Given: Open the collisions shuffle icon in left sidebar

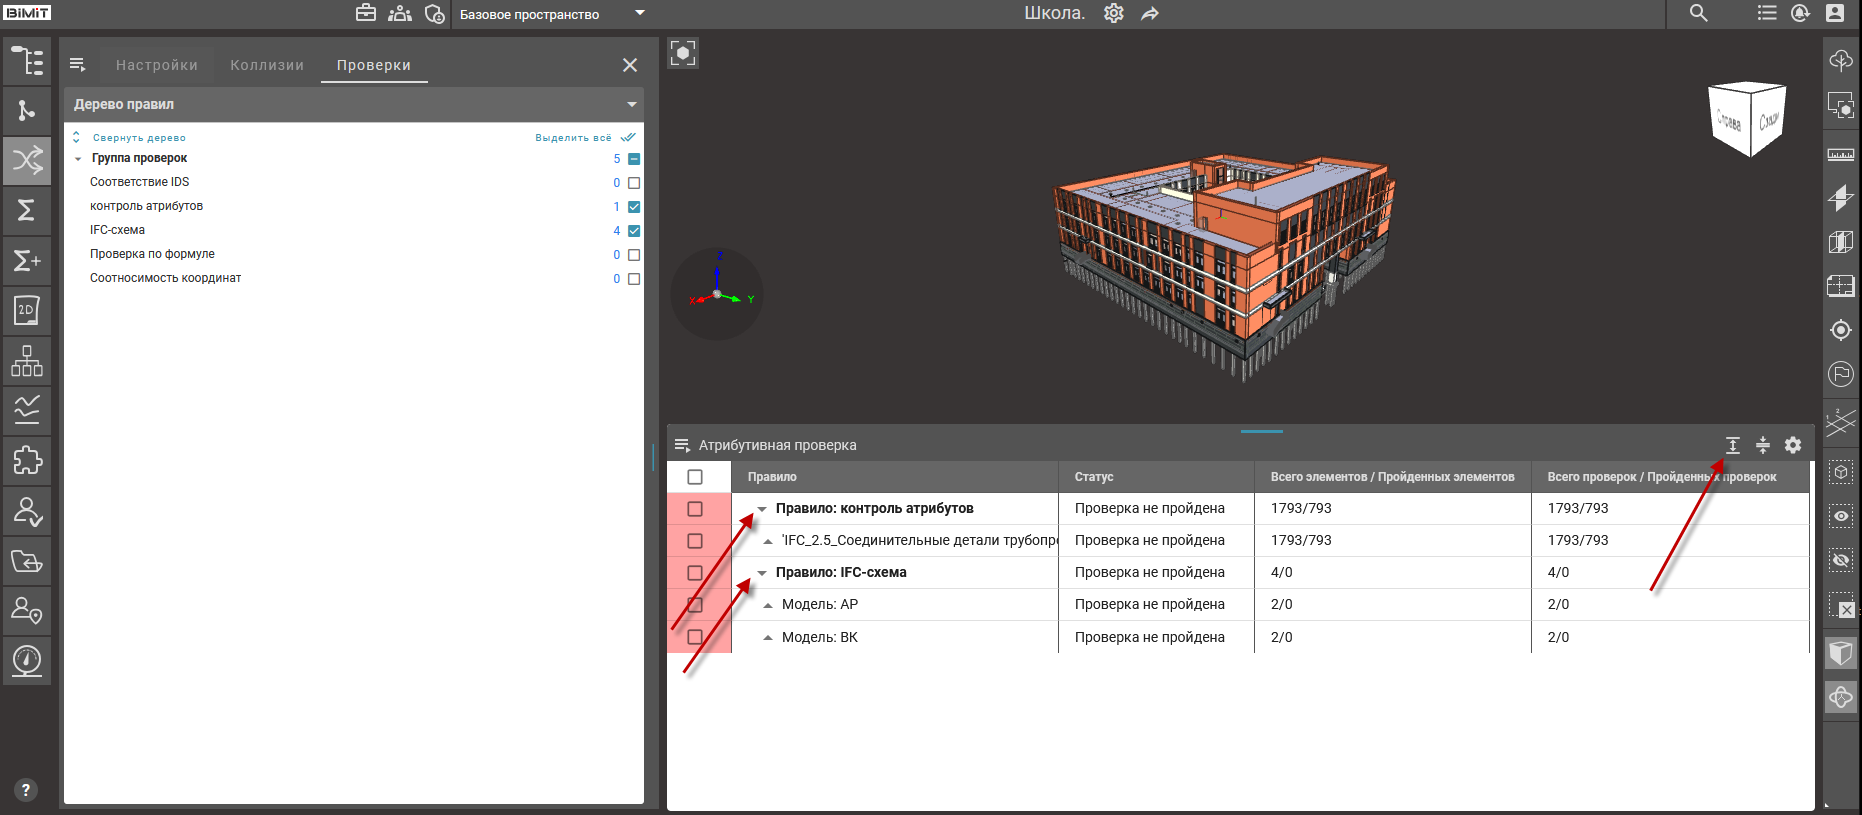Looking at the screenshot, I should point(27,160).
